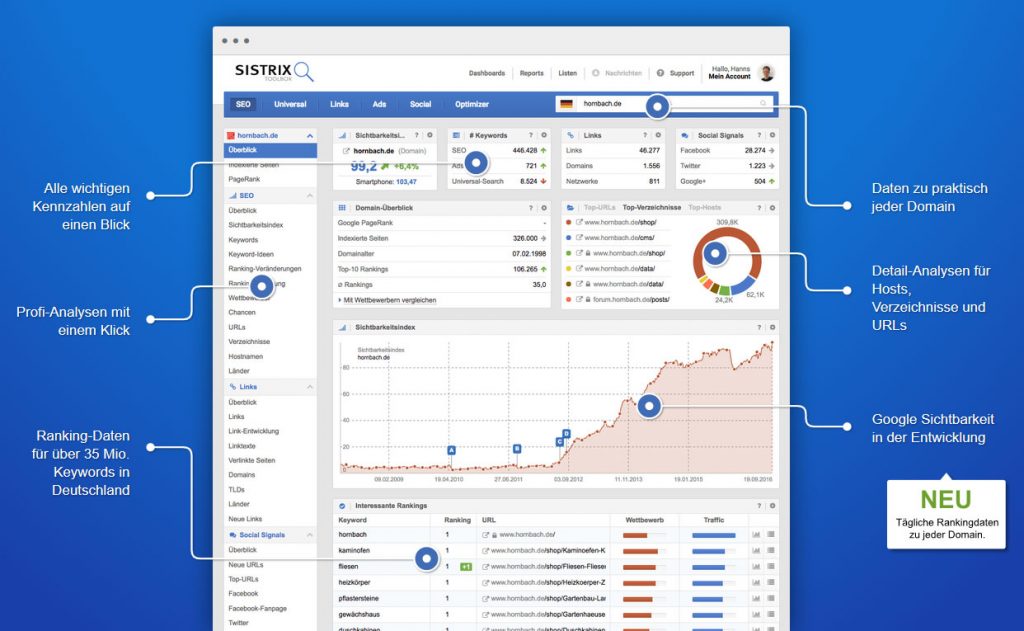
Task: Click the Support question mark icon
Action: [x=660, y=72]
